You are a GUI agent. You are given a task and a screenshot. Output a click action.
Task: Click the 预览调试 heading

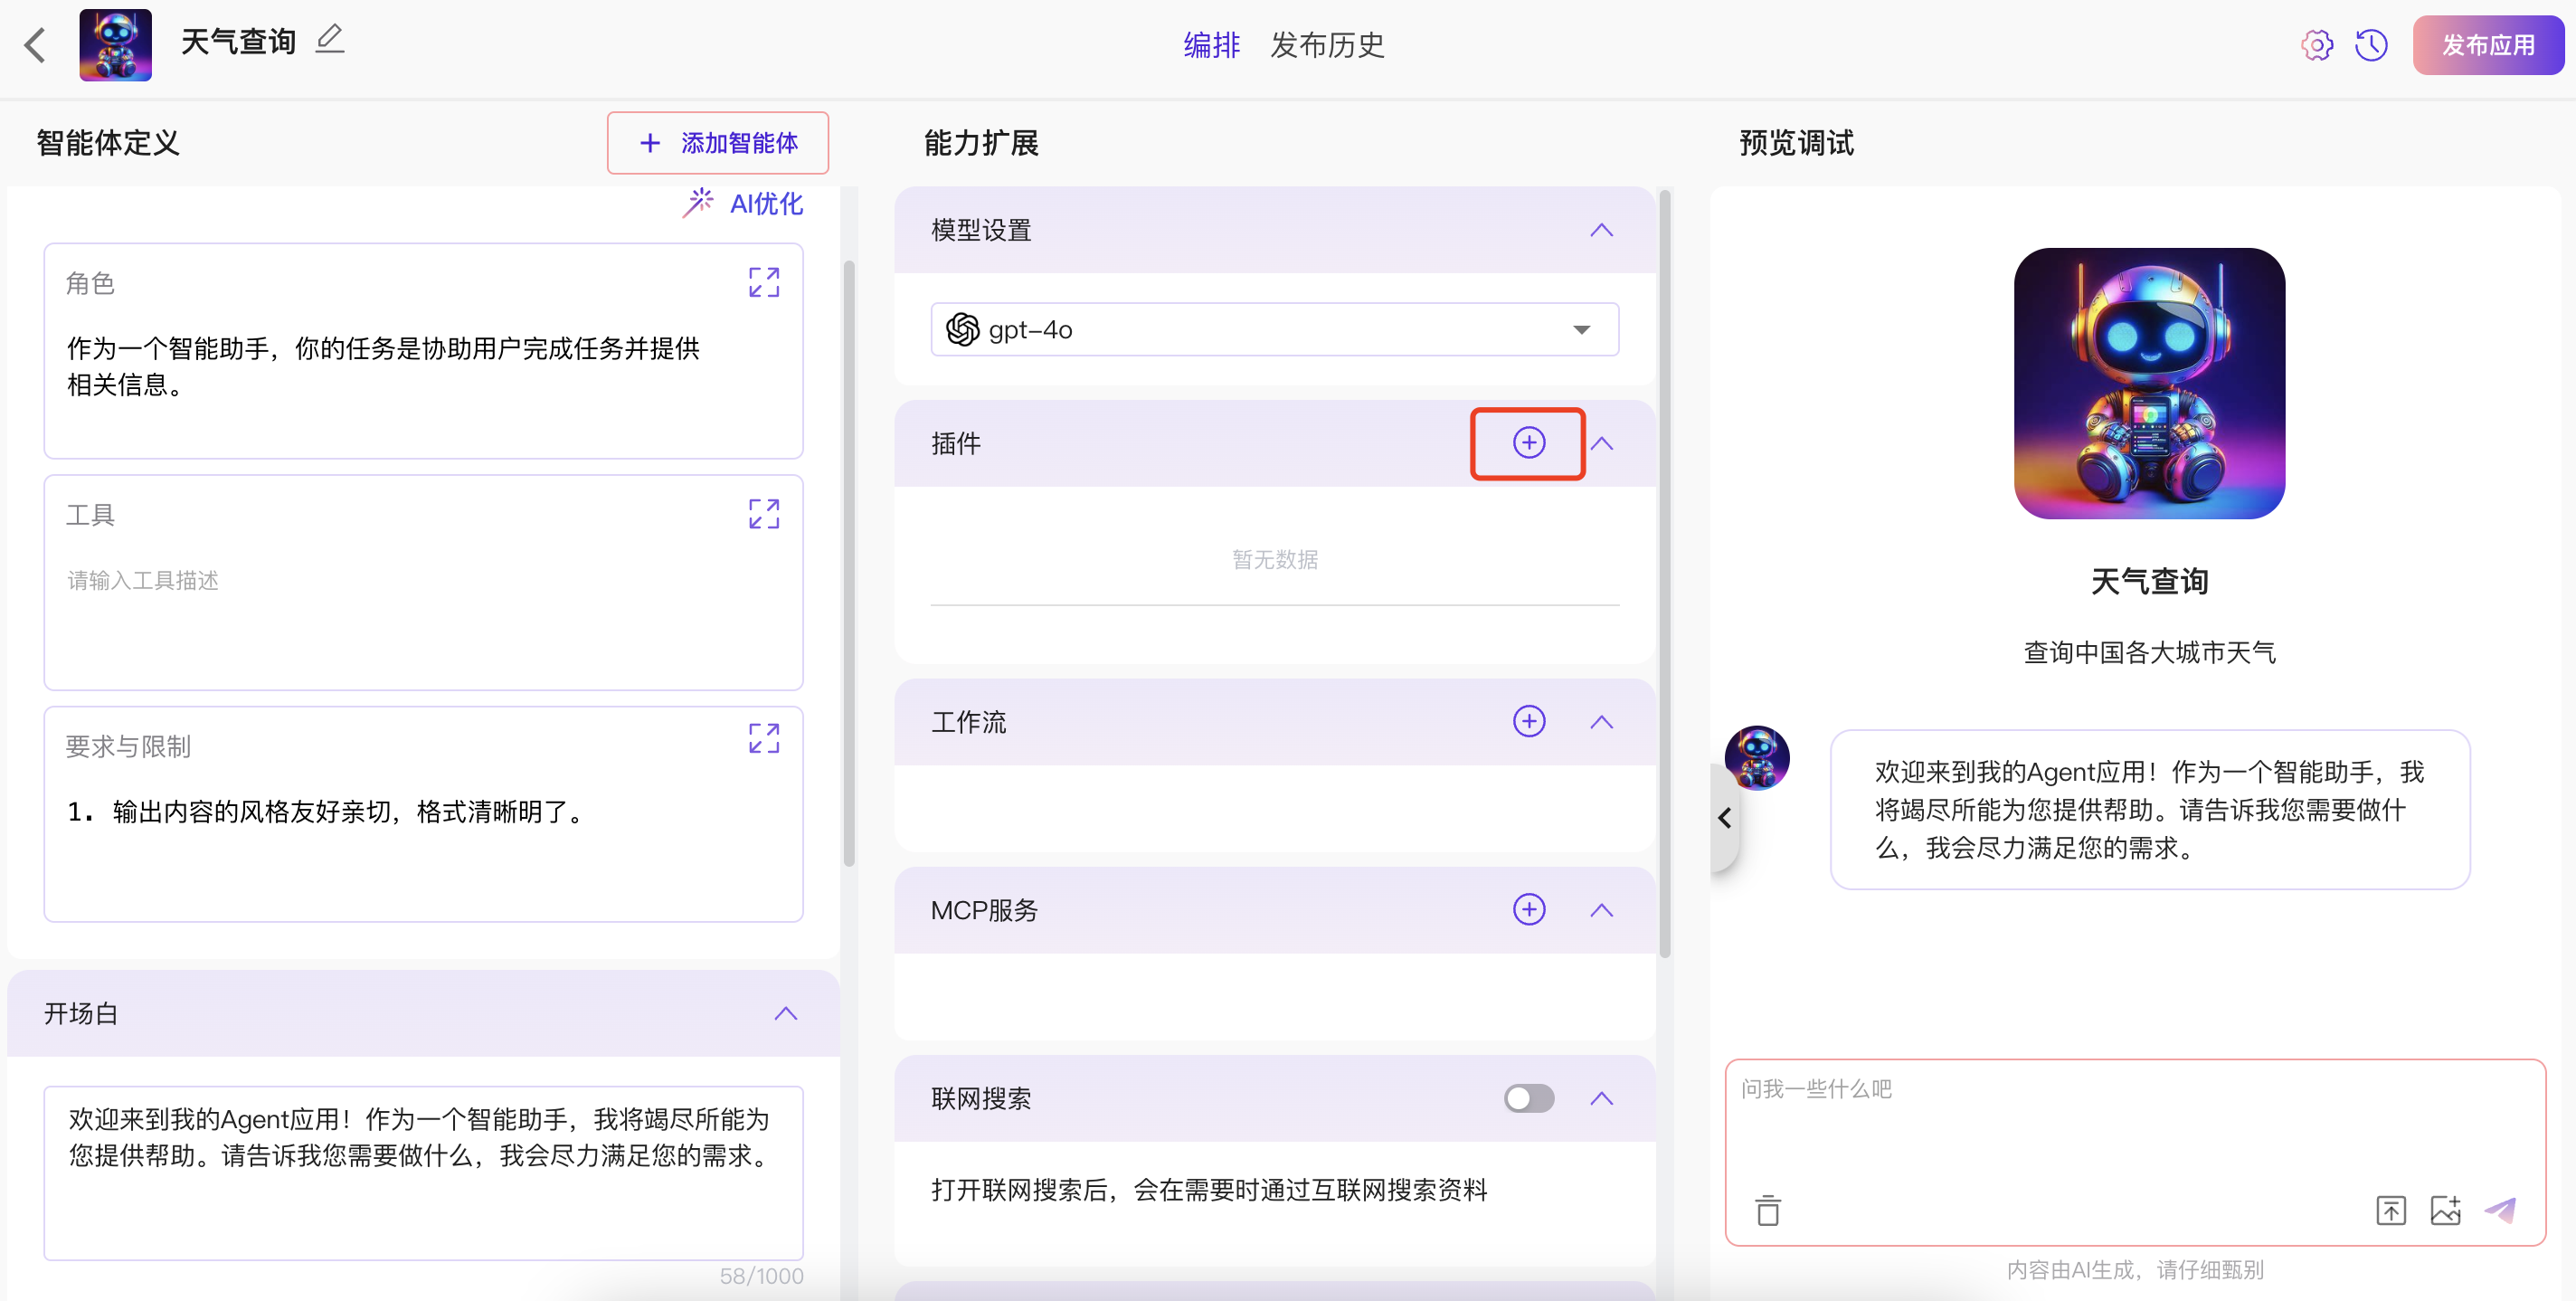1796,143
